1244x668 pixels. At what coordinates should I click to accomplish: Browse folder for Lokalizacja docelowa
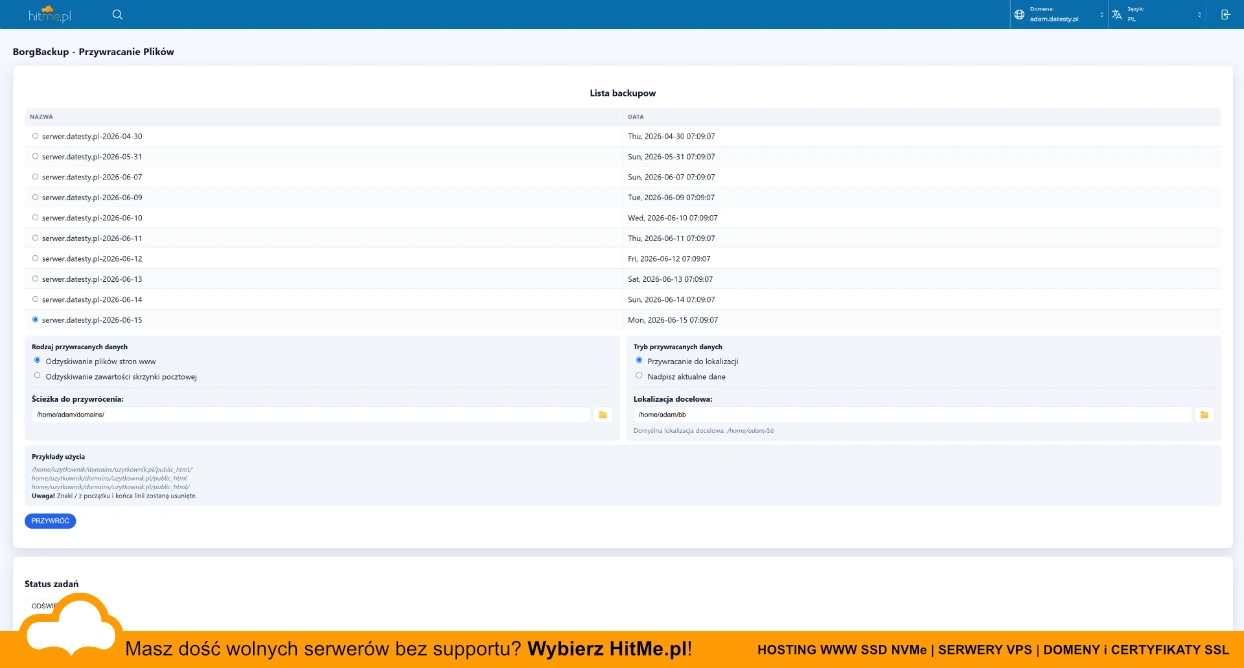(1204, 414)
